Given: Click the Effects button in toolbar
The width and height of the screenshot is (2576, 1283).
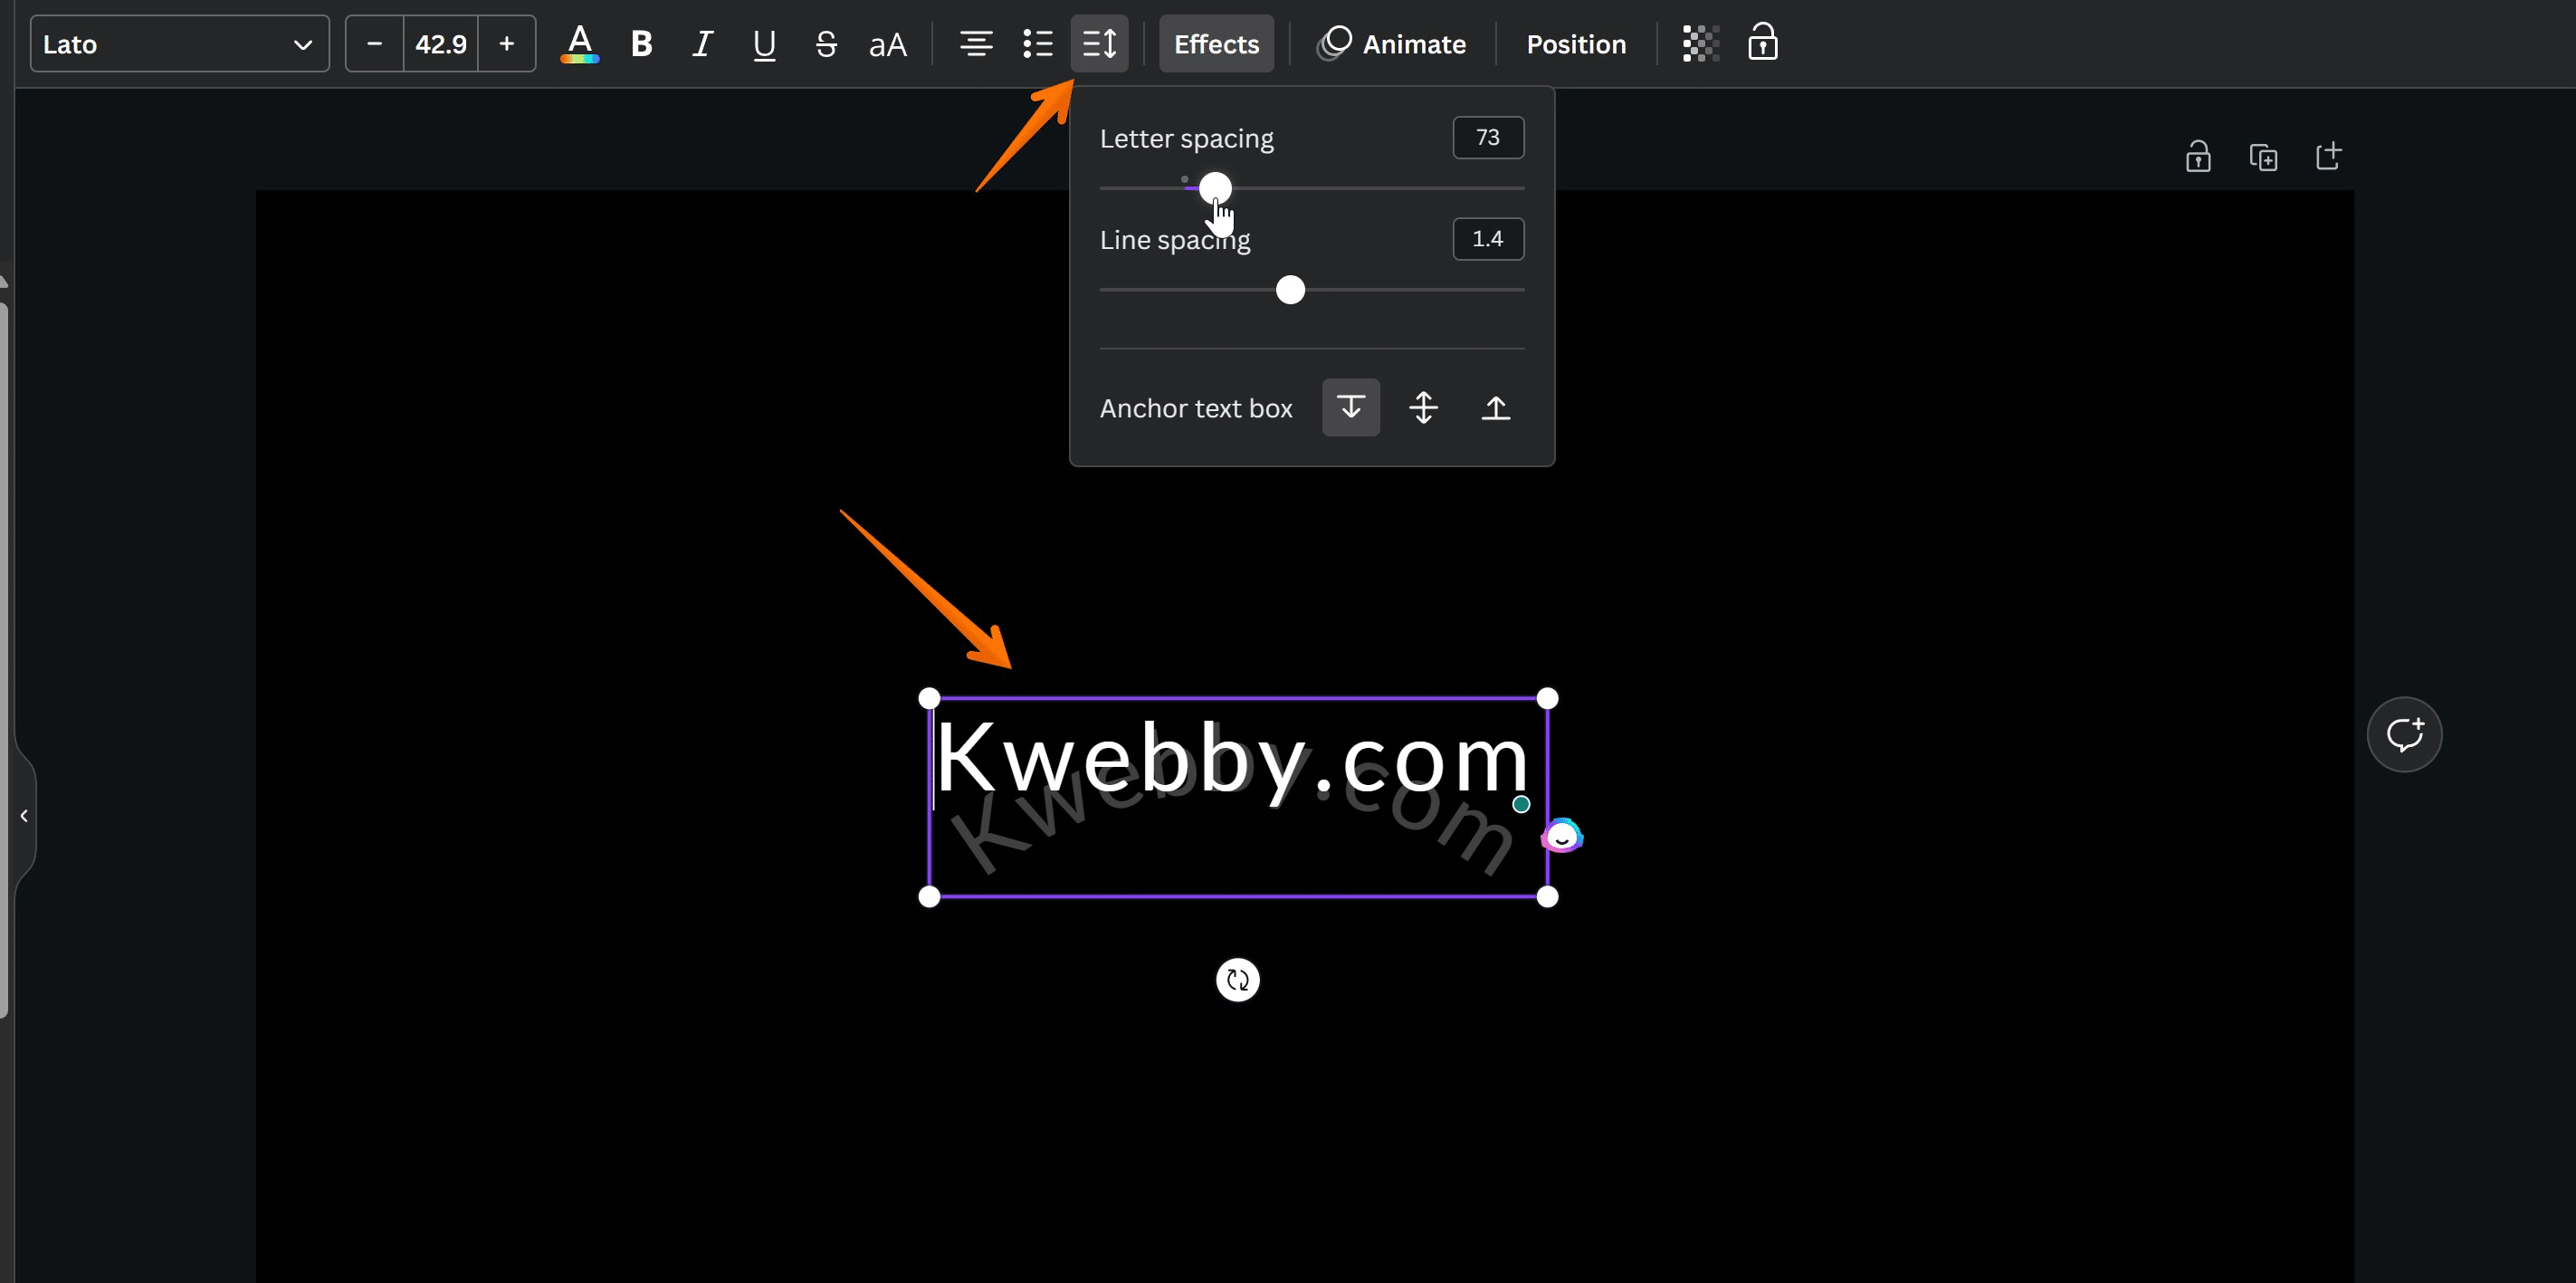Looking at the screenshot, I should tap(1216, 44).
